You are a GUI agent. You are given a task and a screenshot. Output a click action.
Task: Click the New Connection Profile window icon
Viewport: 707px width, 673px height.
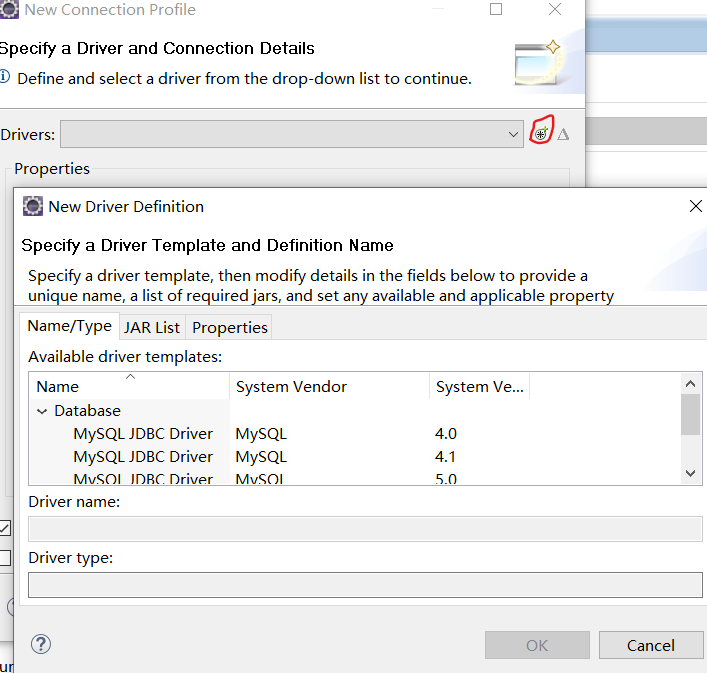[9, 9]
